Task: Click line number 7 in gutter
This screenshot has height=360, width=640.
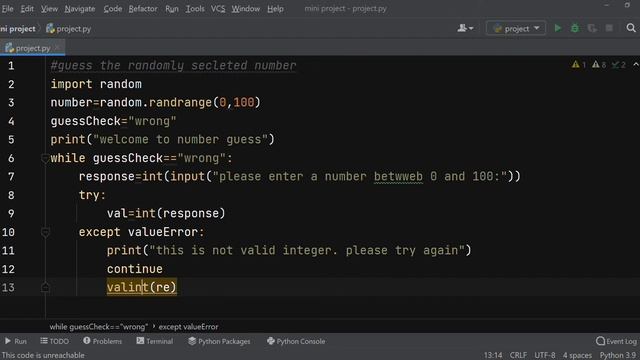Action: tap(11, 177)
